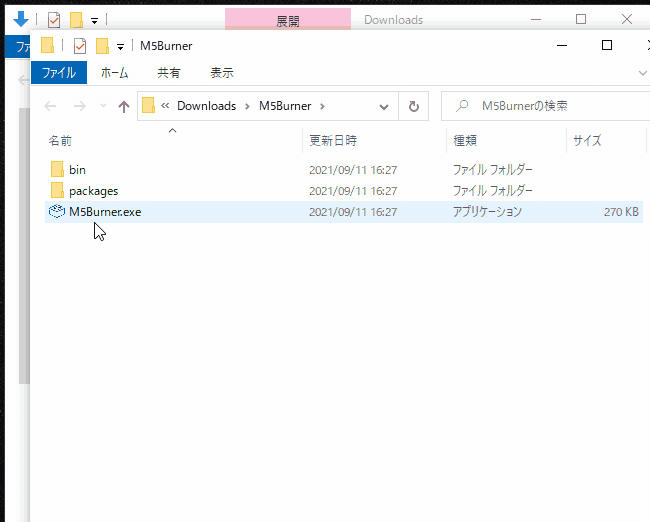This screenshot has width=650, height=522.
Task: Open quick access dropdown in Downloads window title bar
Action: click(x=95, y=21)
